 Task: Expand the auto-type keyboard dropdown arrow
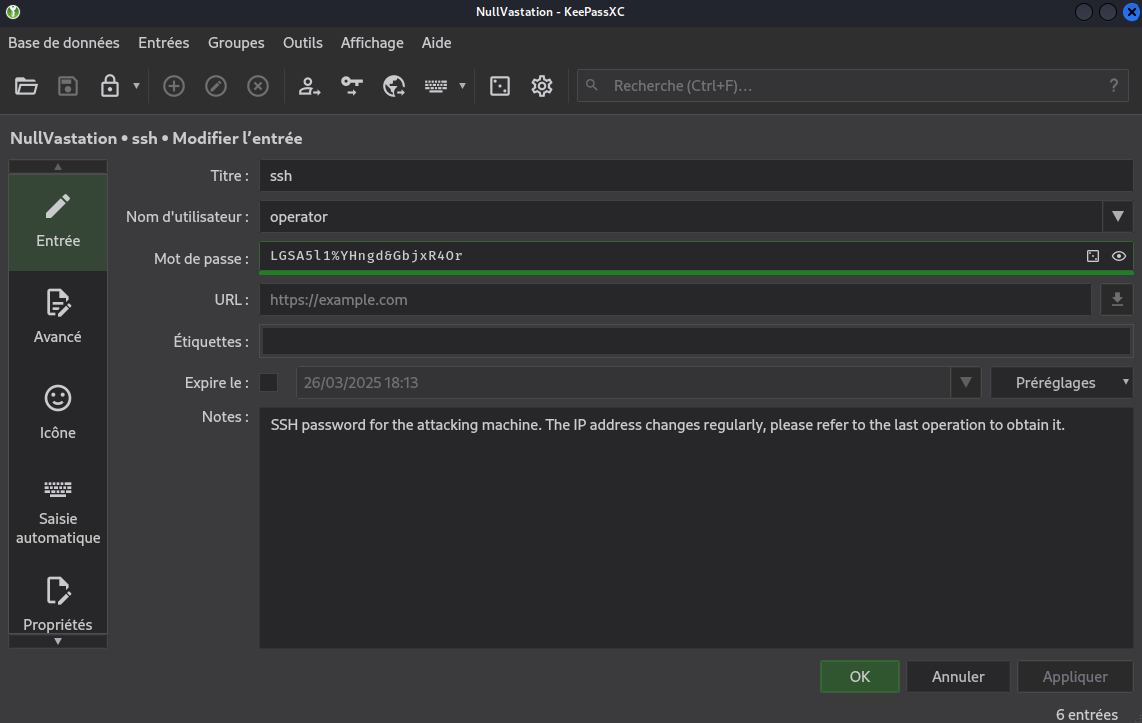(462, 86)
